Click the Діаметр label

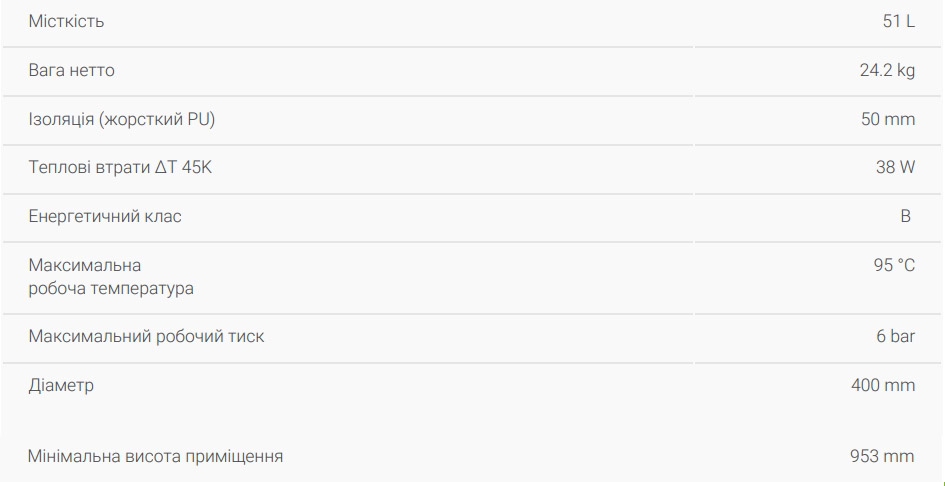point(61,385)
